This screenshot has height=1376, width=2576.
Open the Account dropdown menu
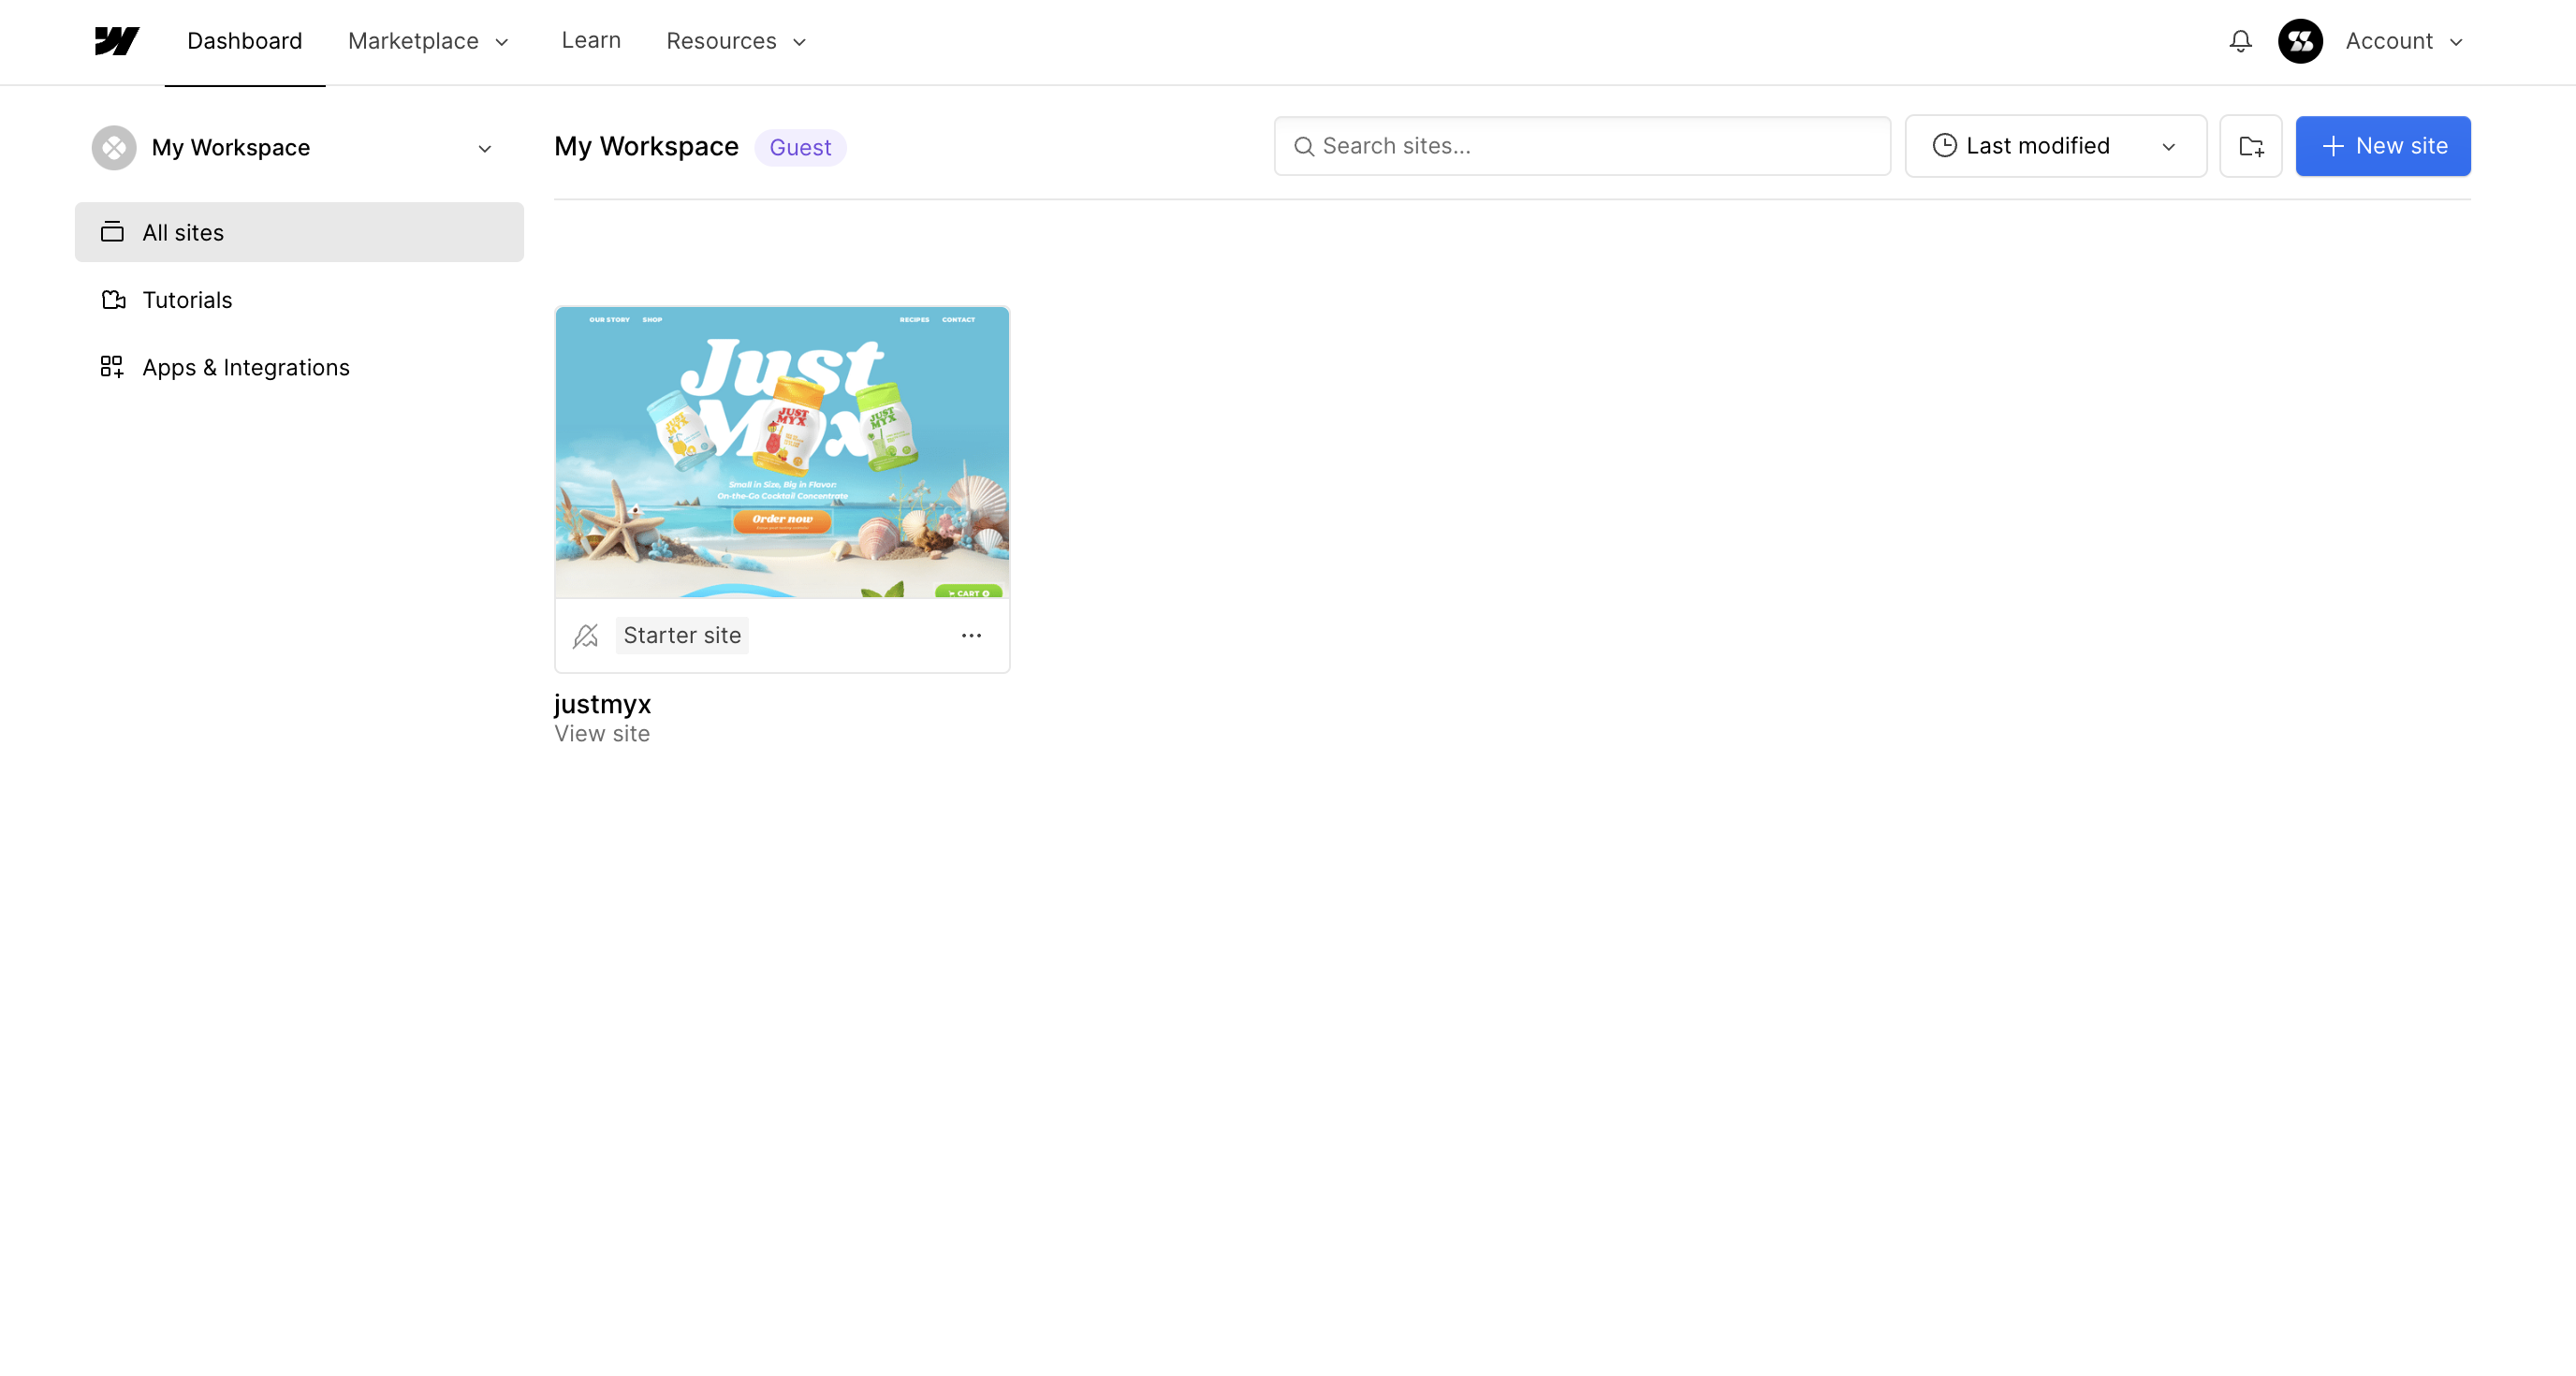coord(2403,41)
